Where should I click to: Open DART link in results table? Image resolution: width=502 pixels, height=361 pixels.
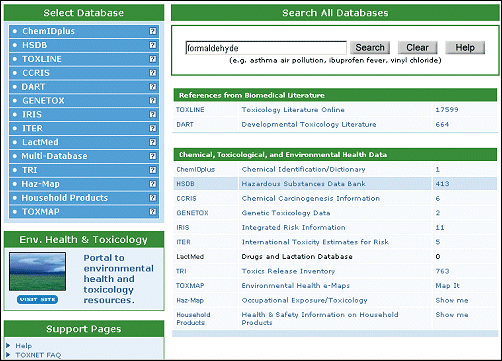185,124
